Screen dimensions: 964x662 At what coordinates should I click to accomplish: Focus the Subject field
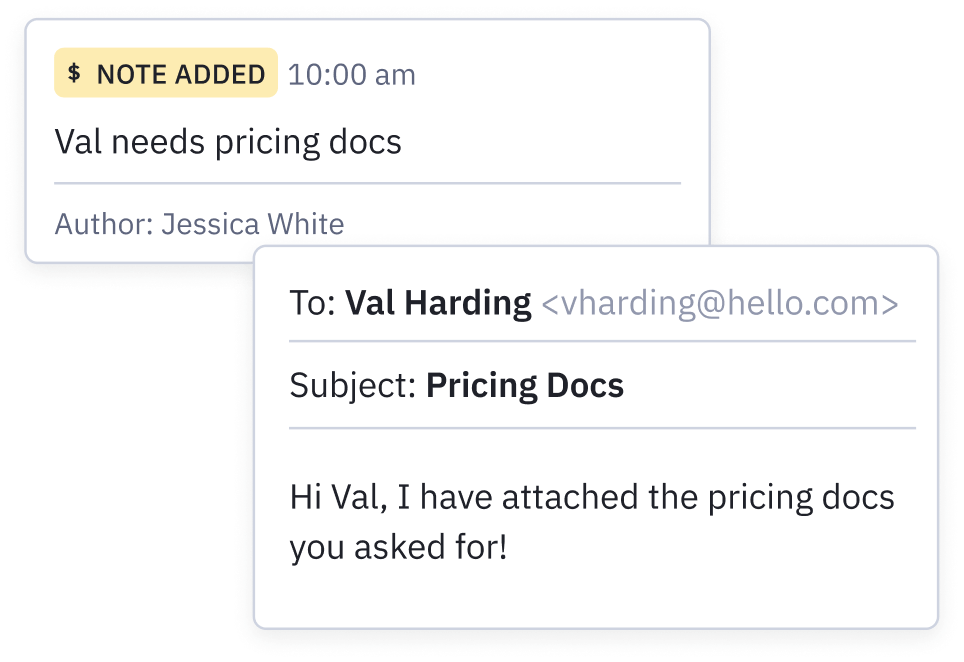[602, 385]
